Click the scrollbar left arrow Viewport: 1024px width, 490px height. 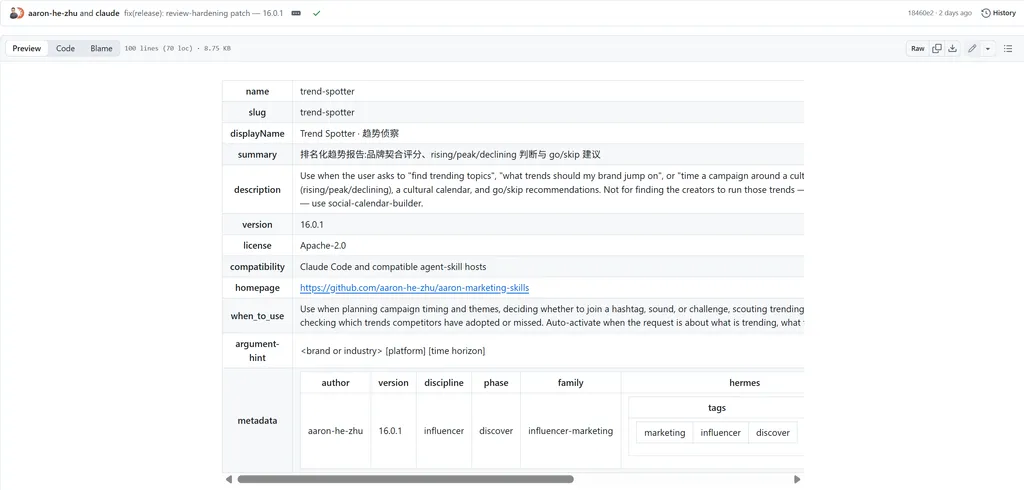tap(229, 479)
